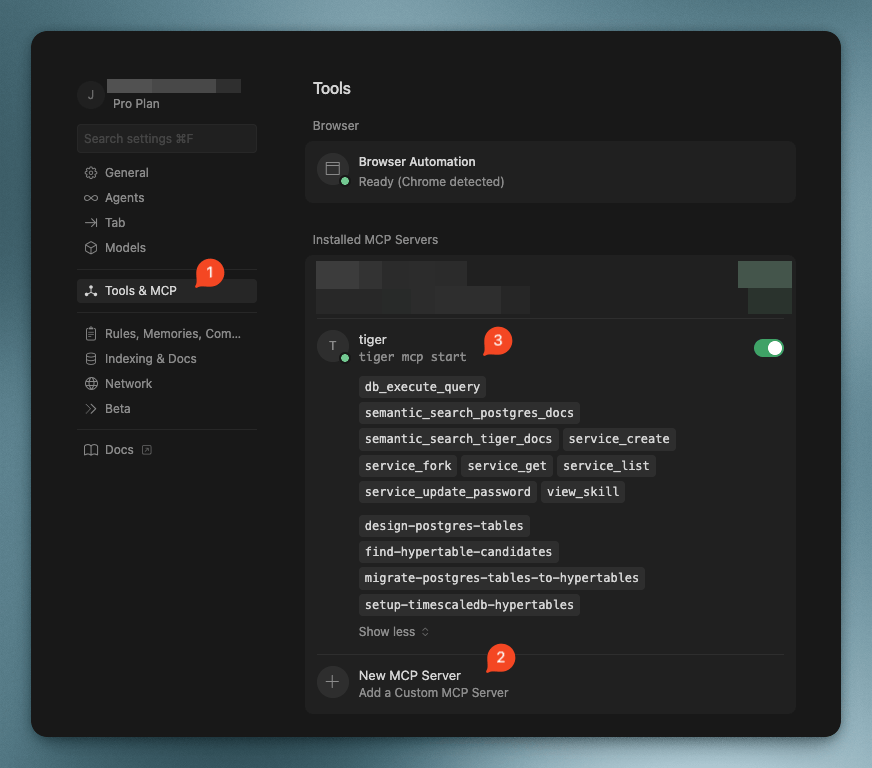
Task: Focus the Search settings input field
Action: coord(166,139)
